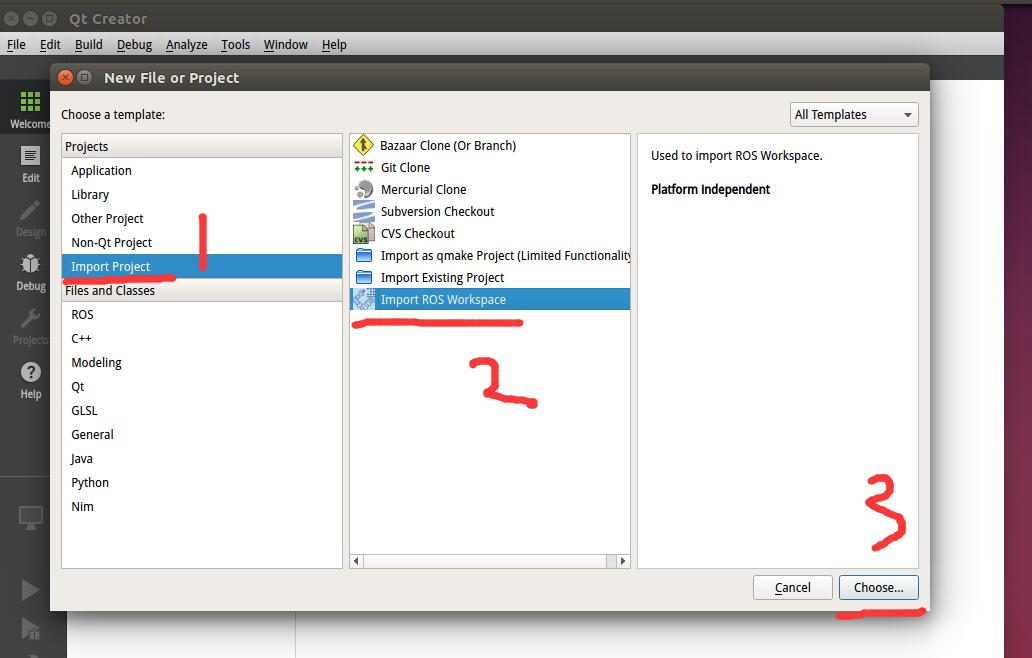Select Other Project category

(202, 218)
